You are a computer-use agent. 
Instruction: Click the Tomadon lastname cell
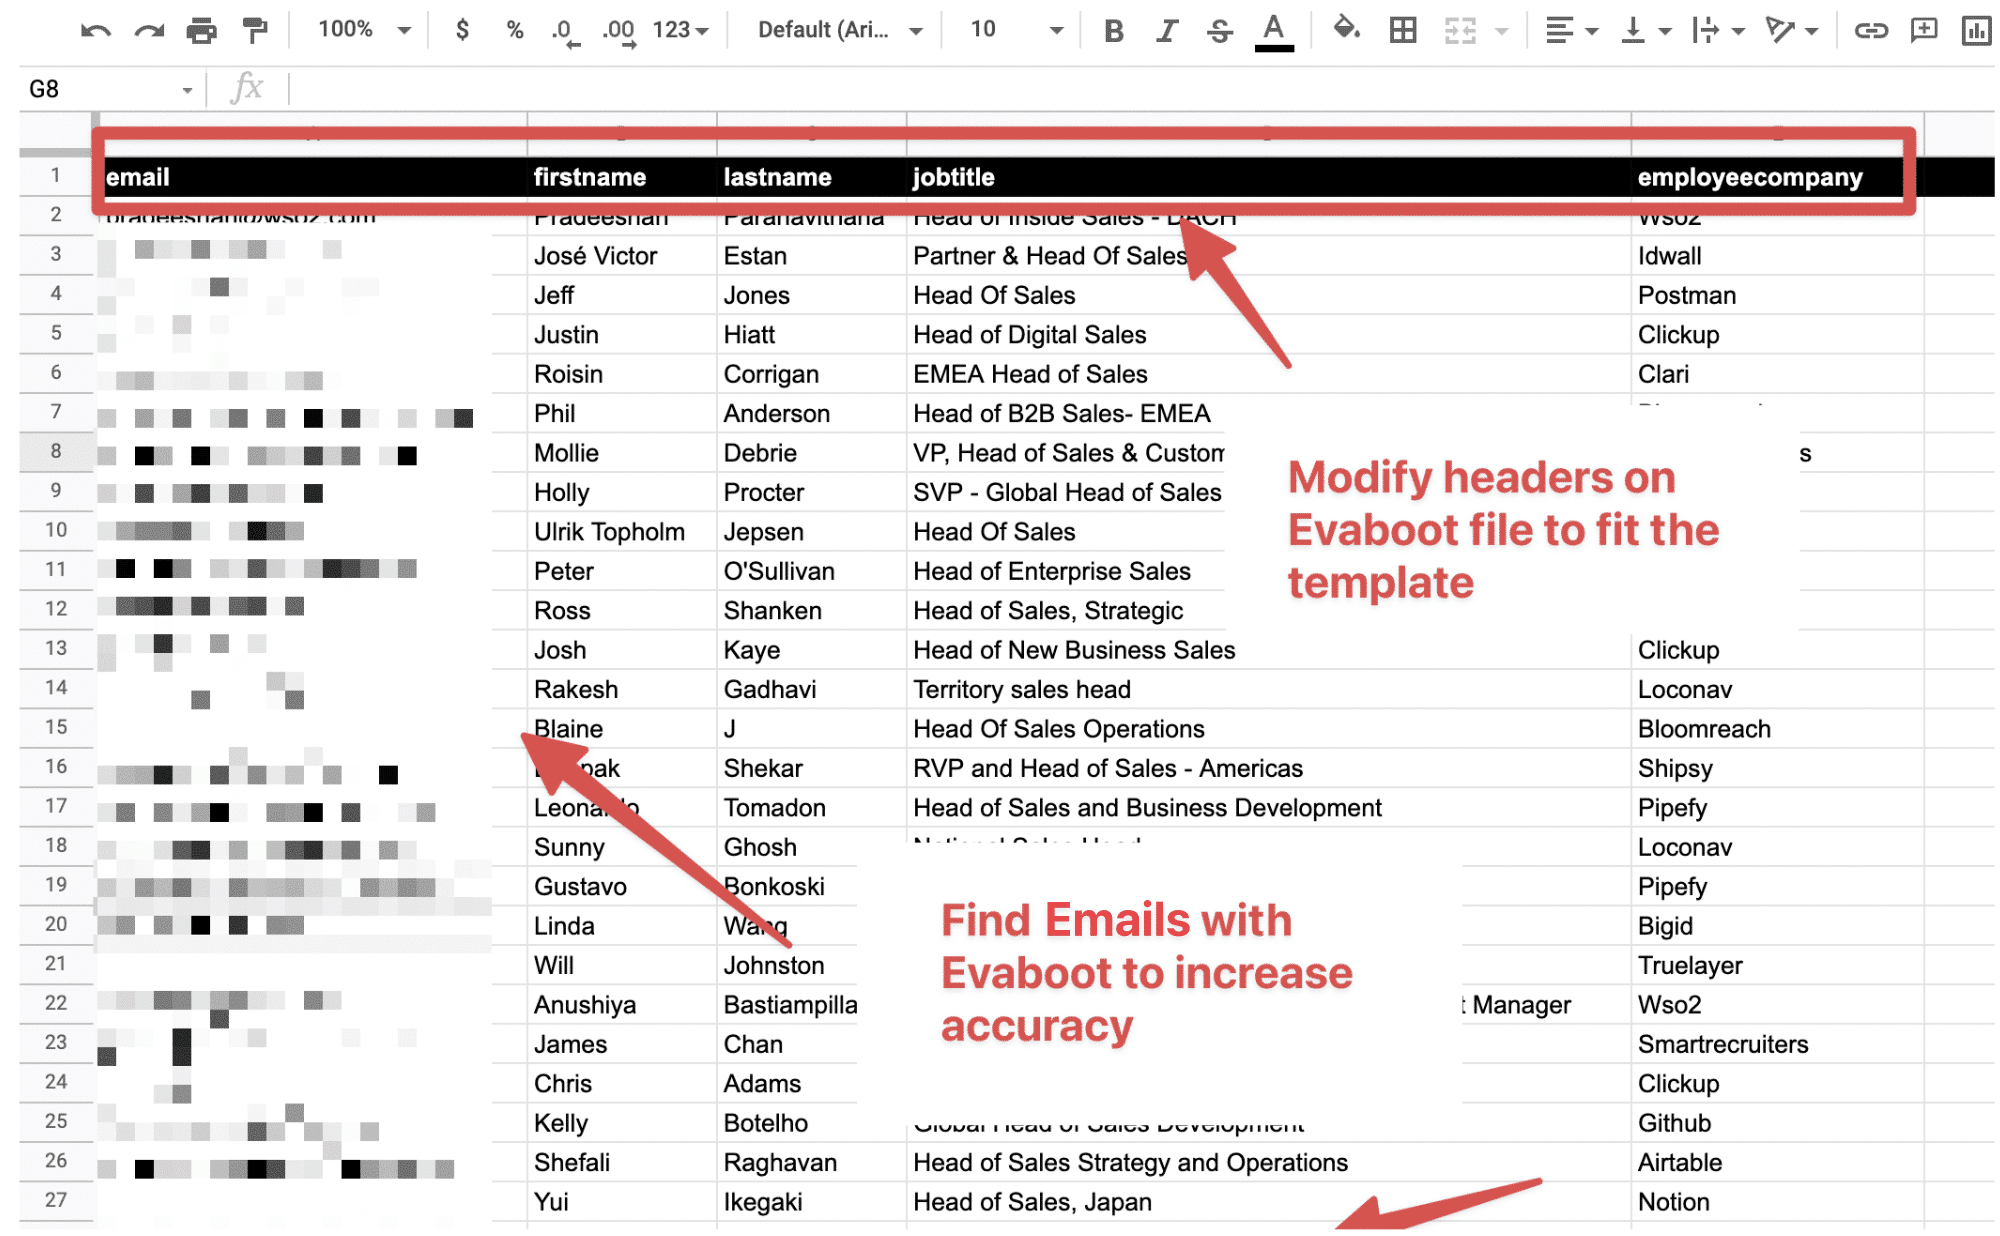812,808
